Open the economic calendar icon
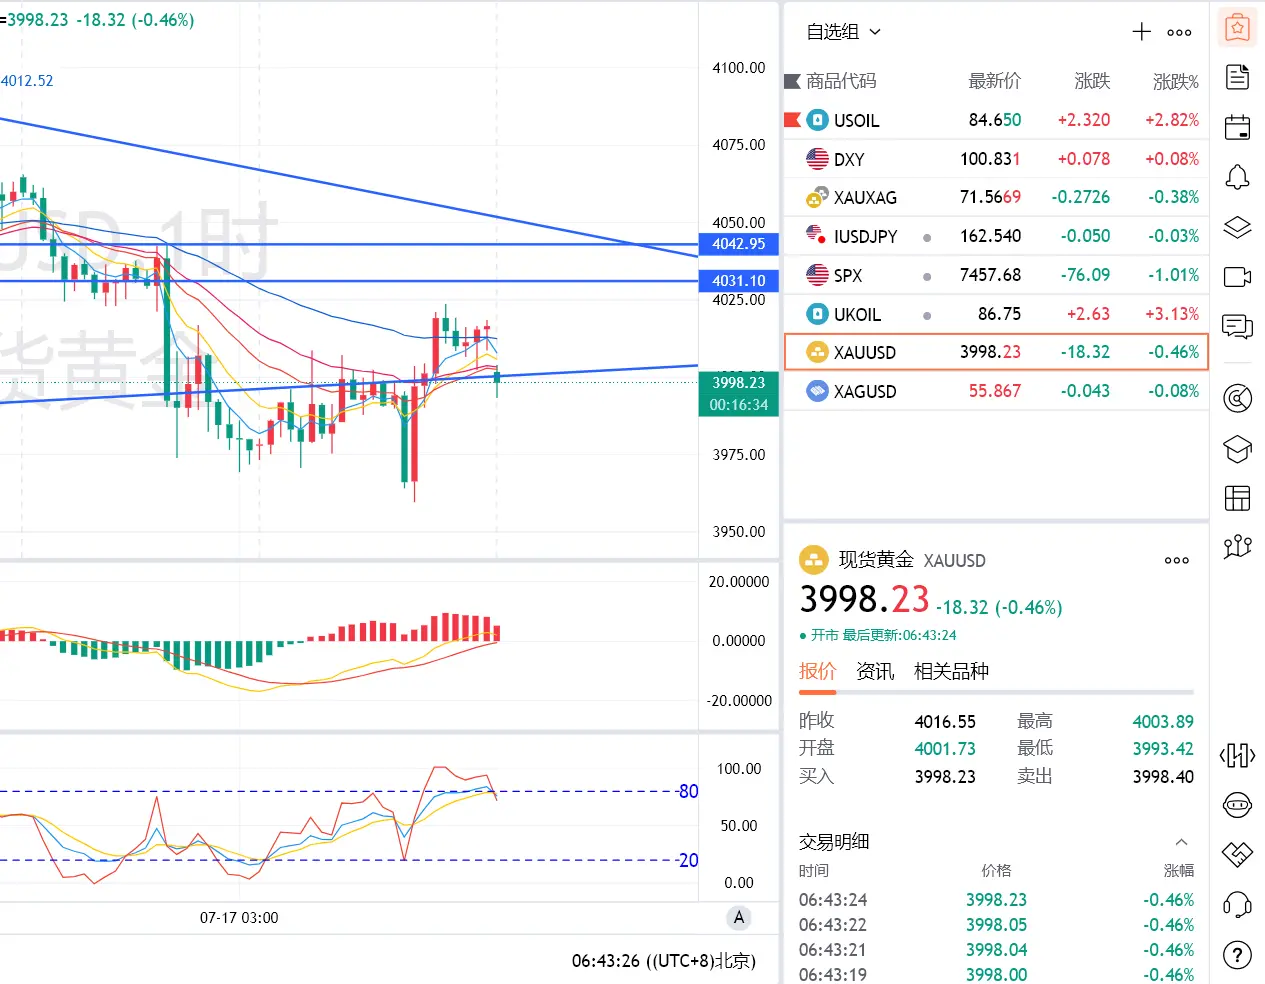1265x984 pixels. [x=1237, y=127]
